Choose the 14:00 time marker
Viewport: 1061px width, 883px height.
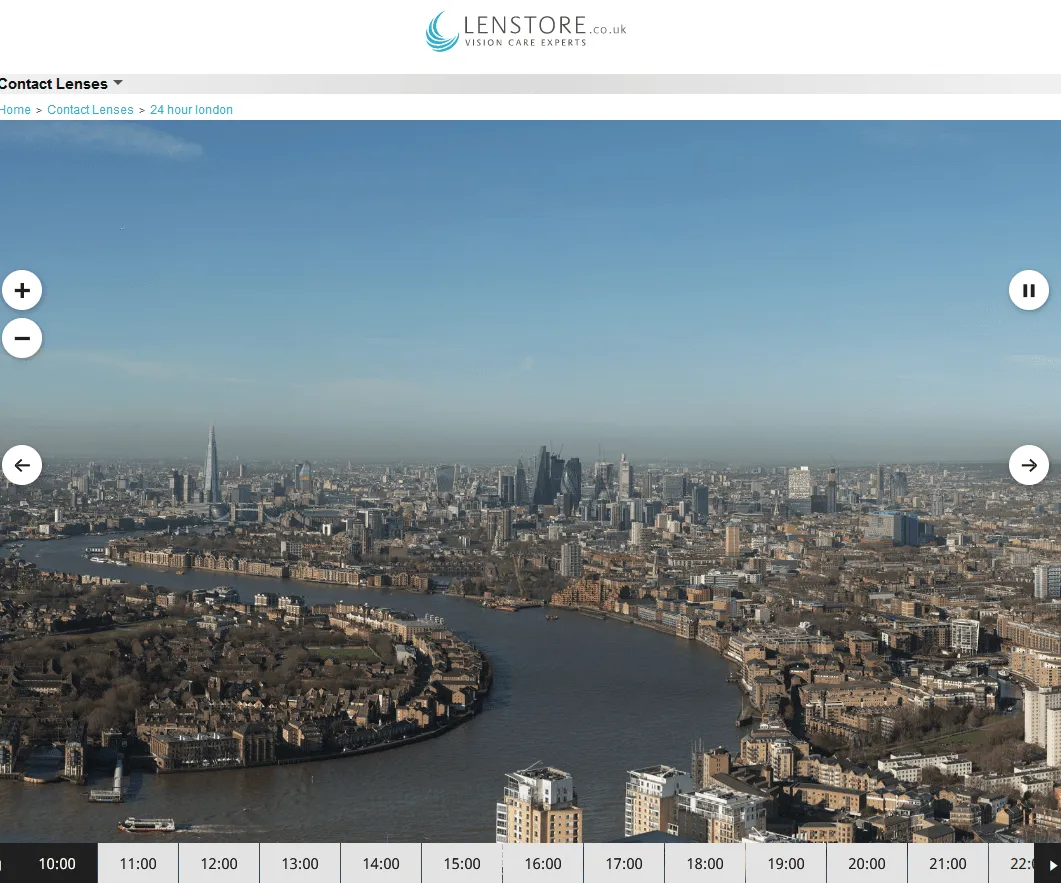(x=381, y=863)
